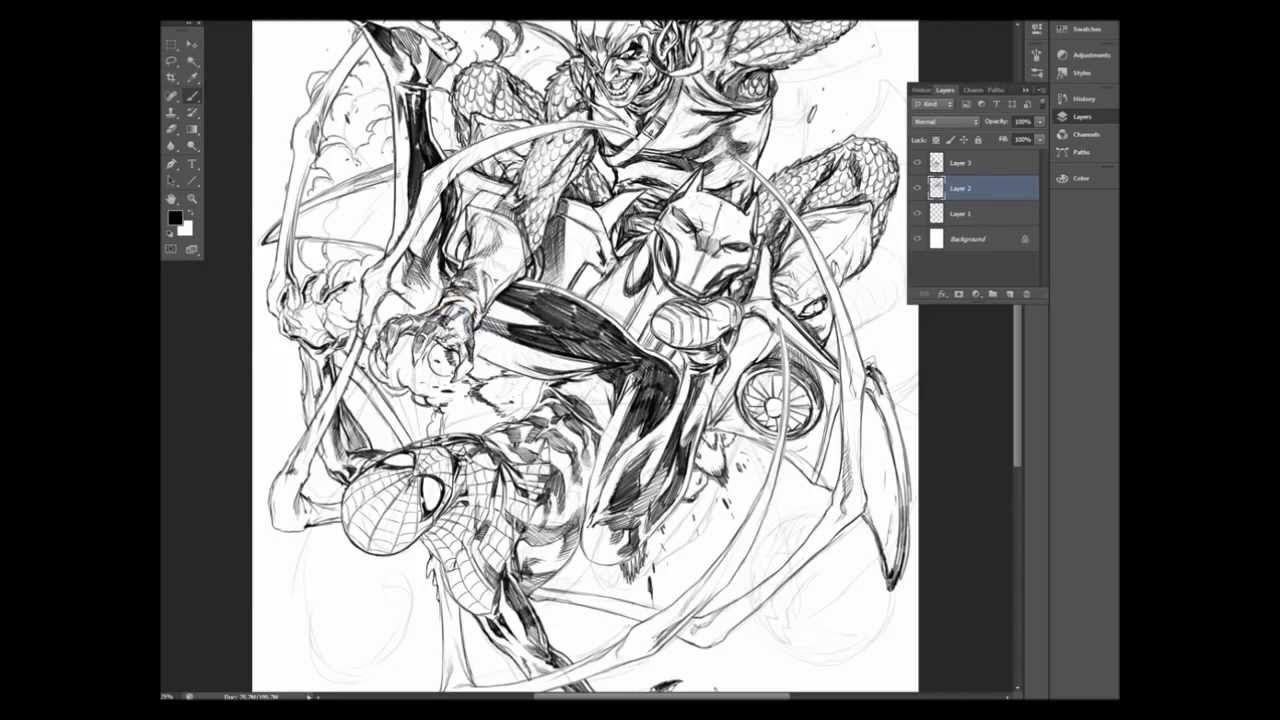1280x720 pixels.
Task: Select the Lasso tool
Action: pyautogui.click(x=171, y=61)
